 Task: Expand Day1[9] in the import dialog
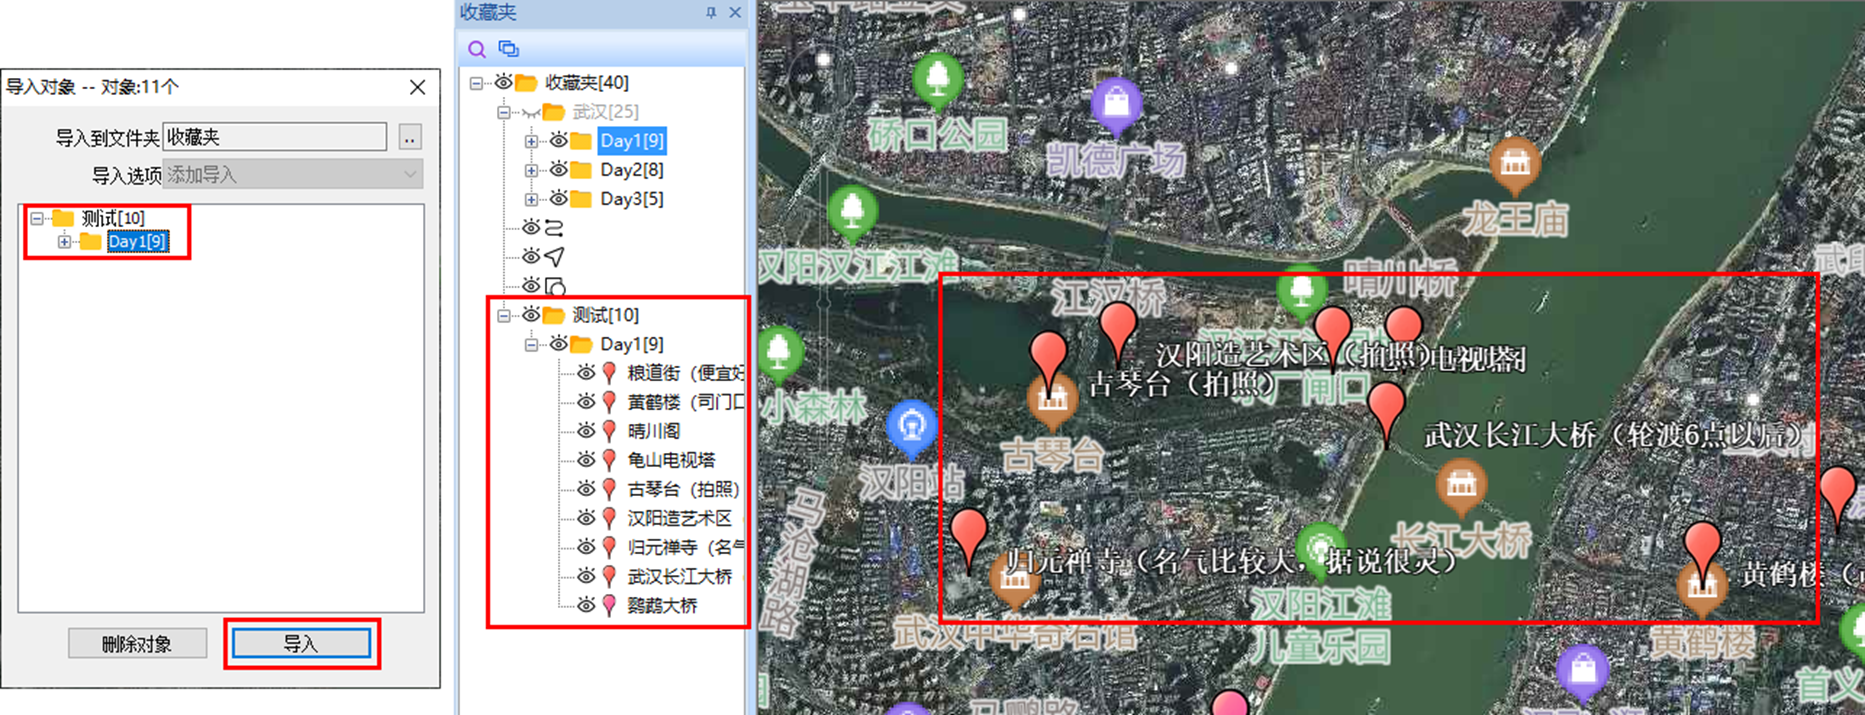click(x=64, y=242)
